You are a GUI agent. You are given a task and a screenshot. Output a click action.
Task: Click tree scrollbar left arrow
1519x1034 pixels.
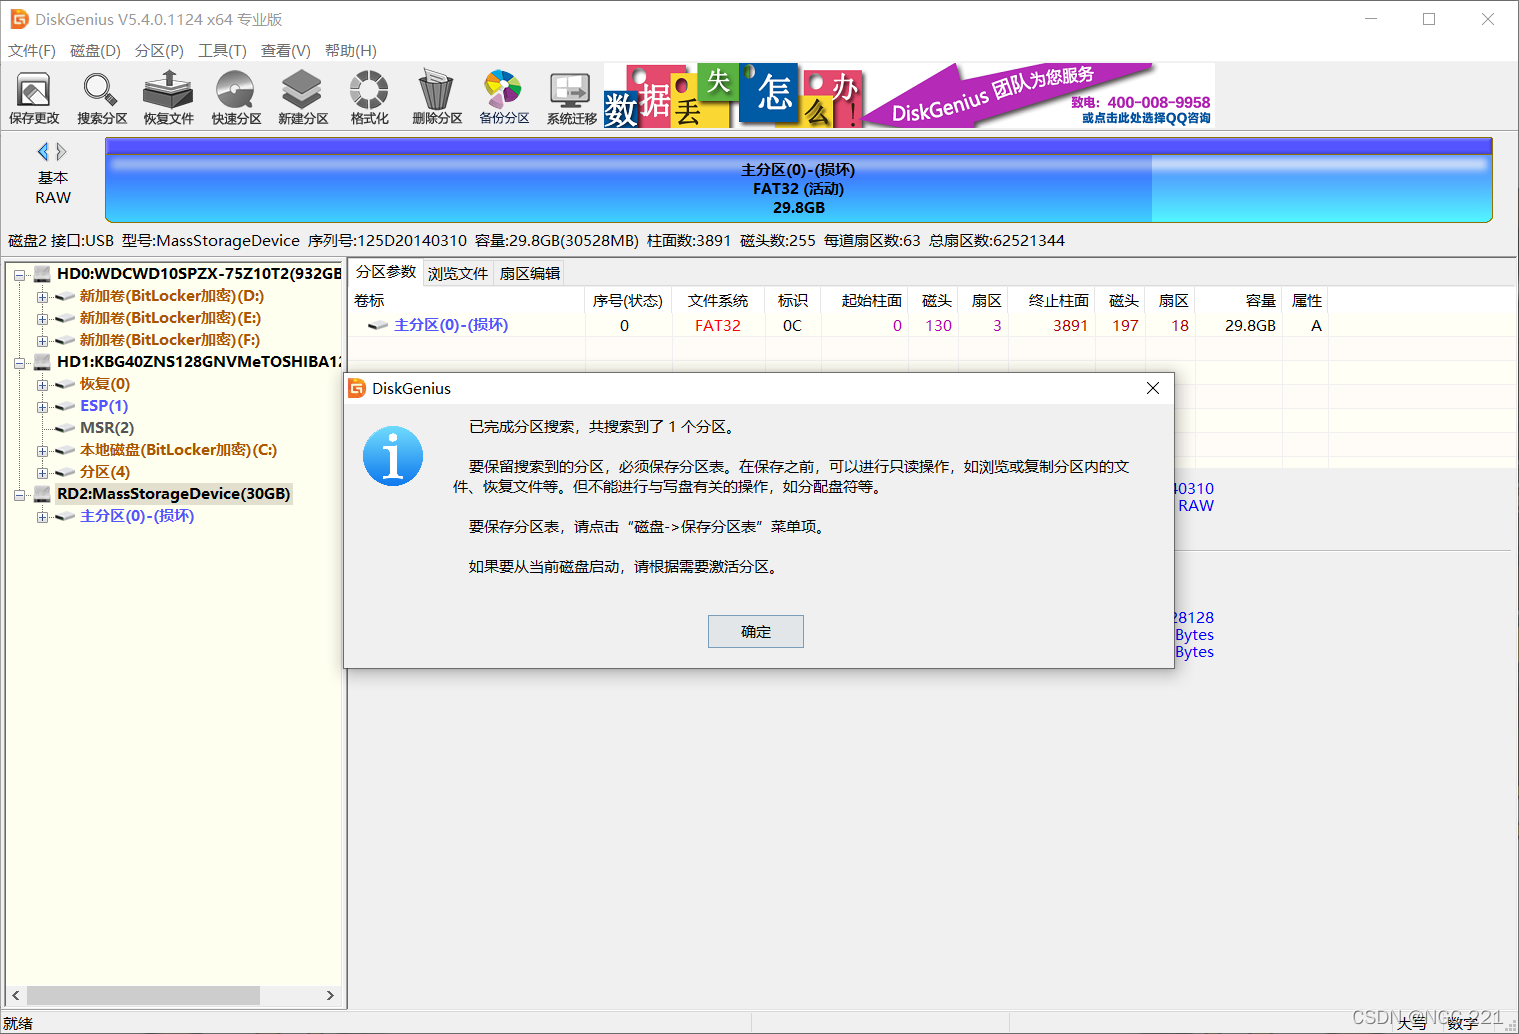click(x=15, y=995)
